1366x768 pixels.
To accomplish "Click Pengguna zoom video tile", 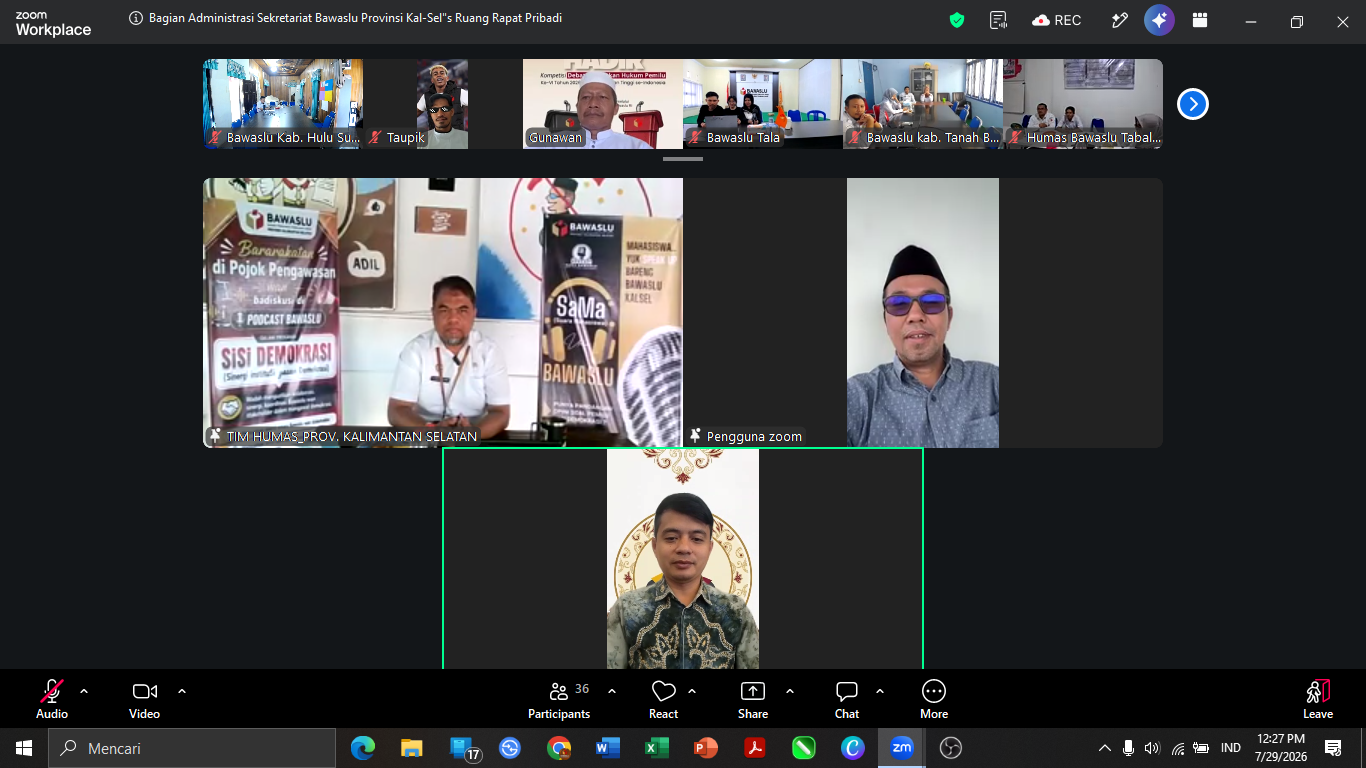I will 923,313.
